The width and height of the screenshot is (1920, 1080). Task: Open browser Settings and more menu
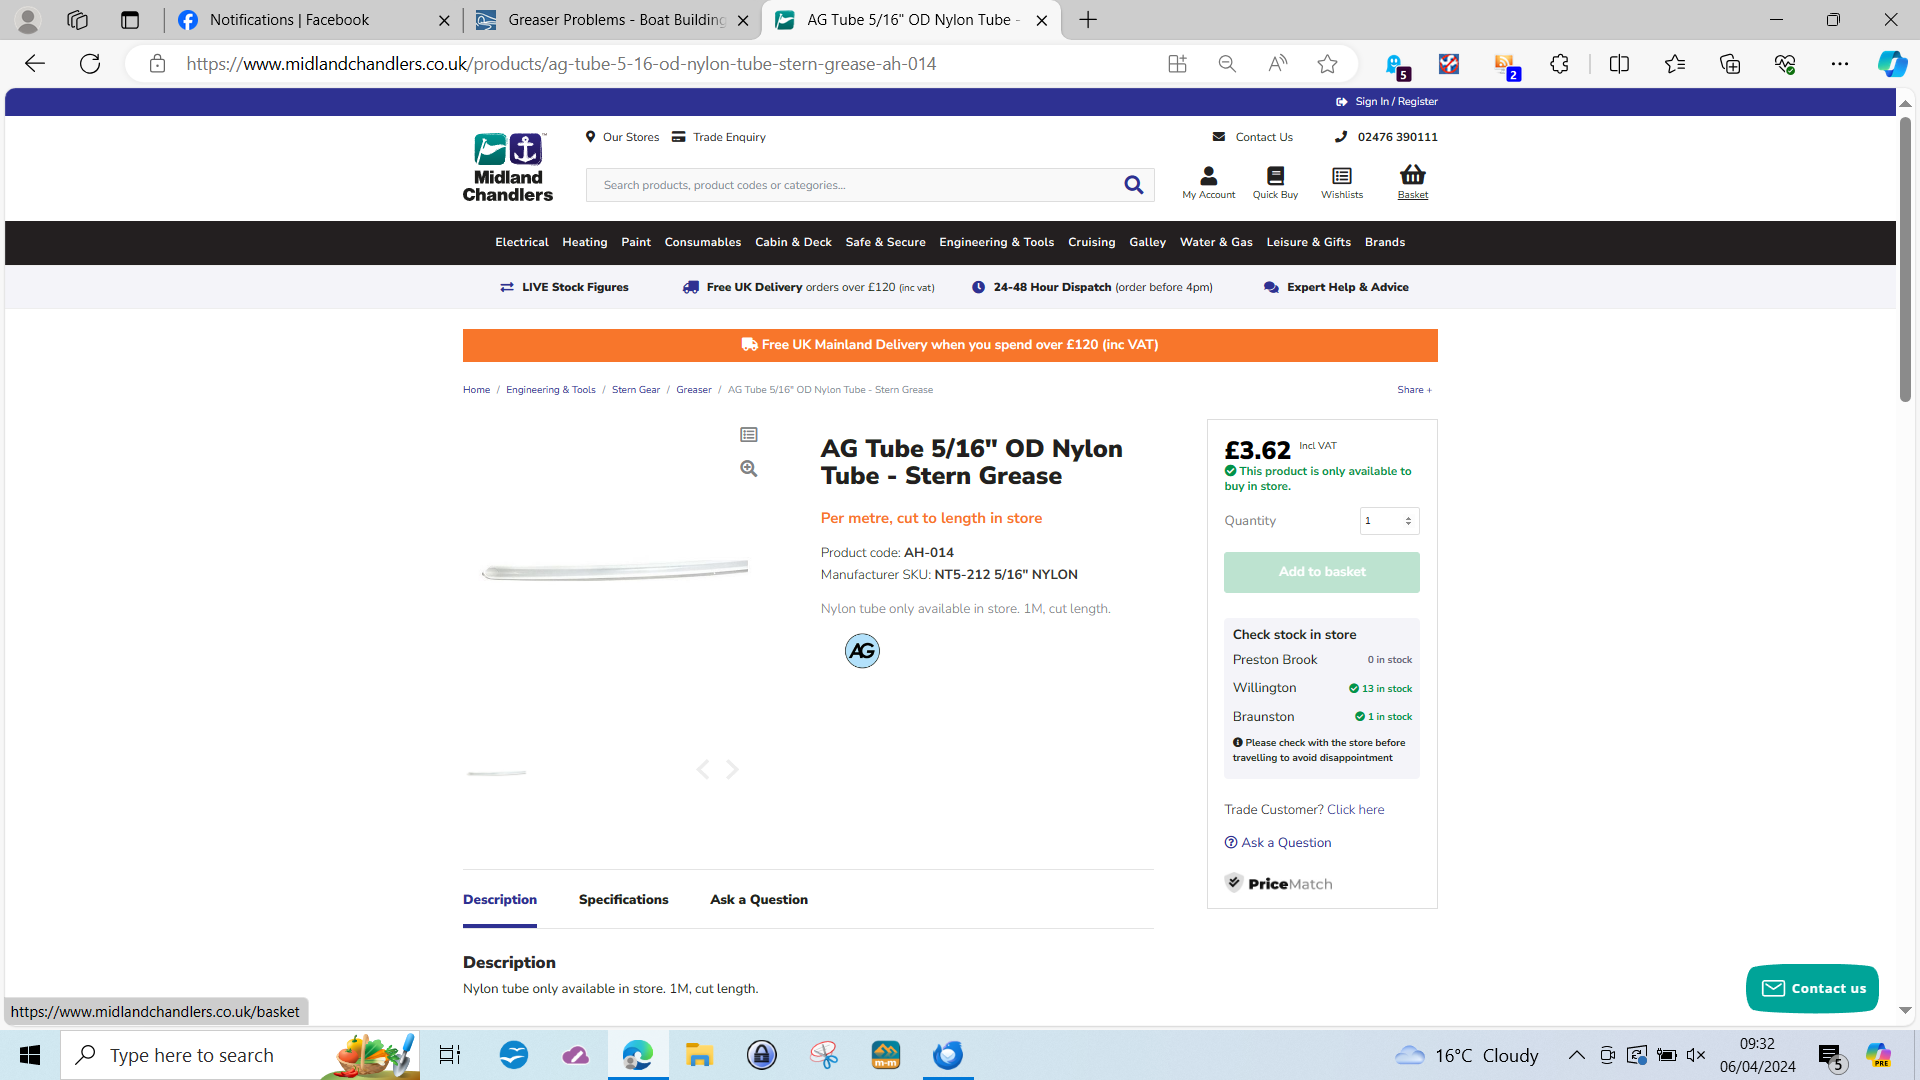pyautogui.click(x=1840, y=64)
